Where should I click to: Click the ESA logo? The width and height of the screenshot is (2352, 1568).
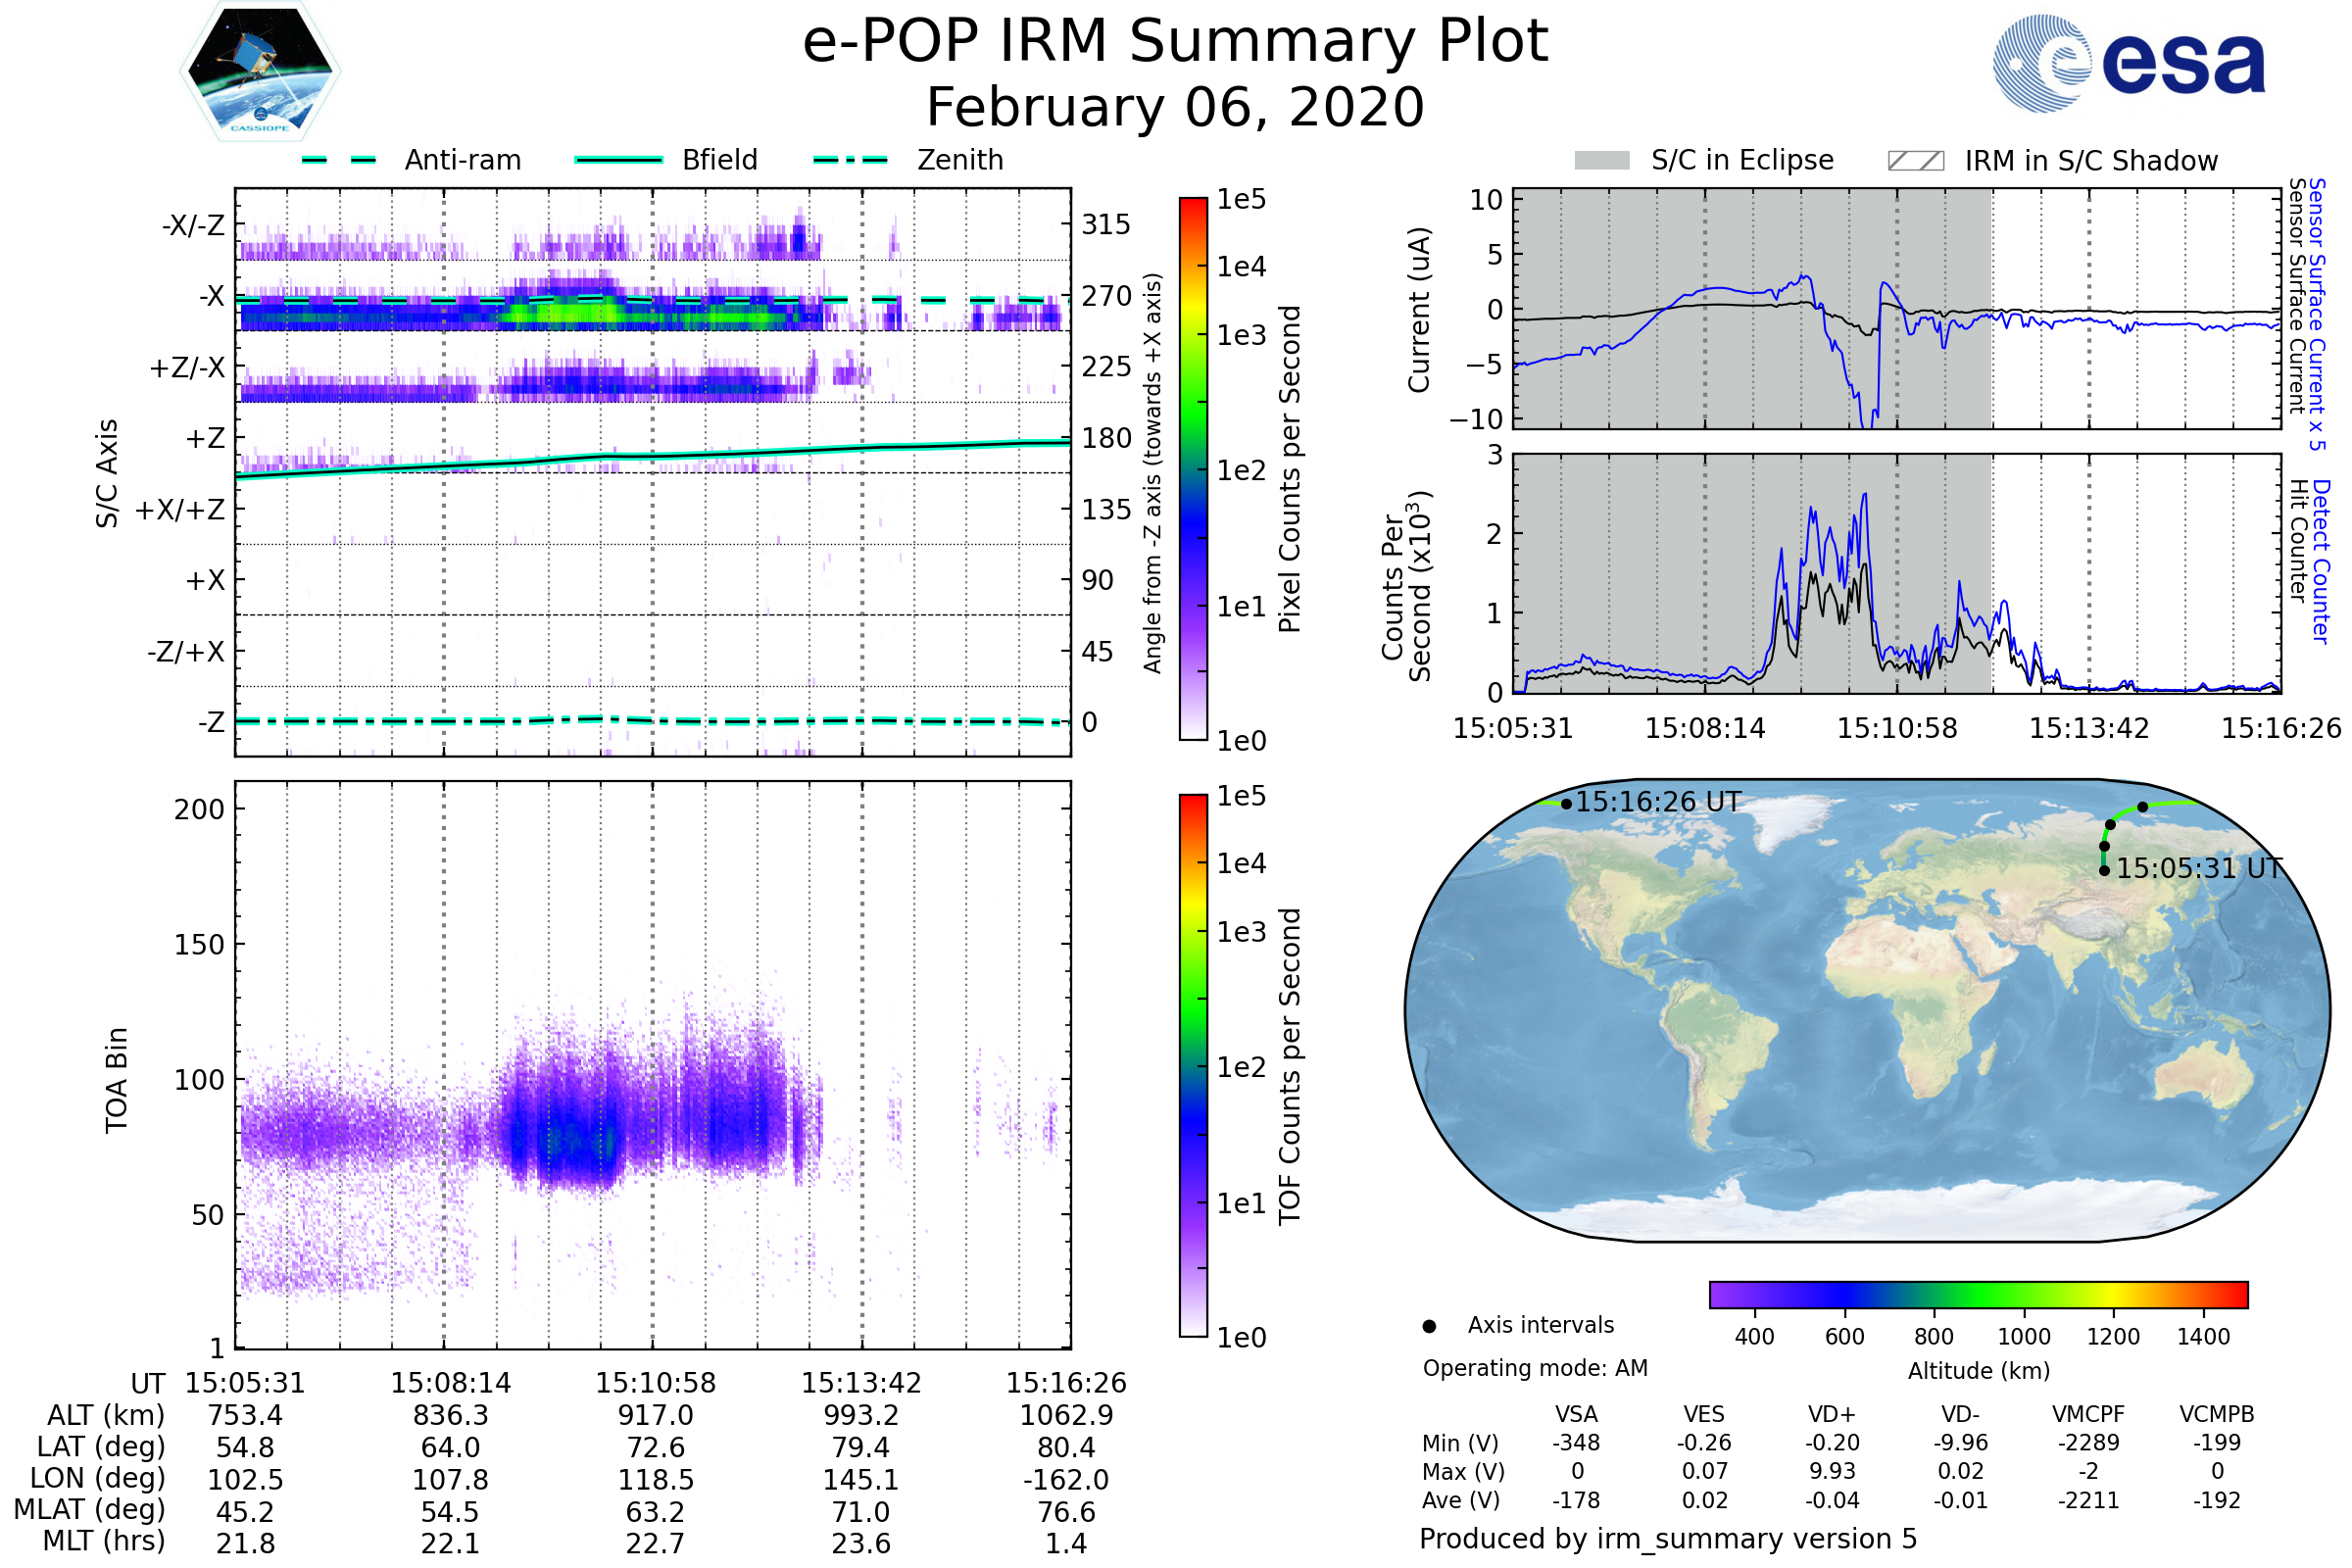pyautogui.click(x=2129, y=63)
